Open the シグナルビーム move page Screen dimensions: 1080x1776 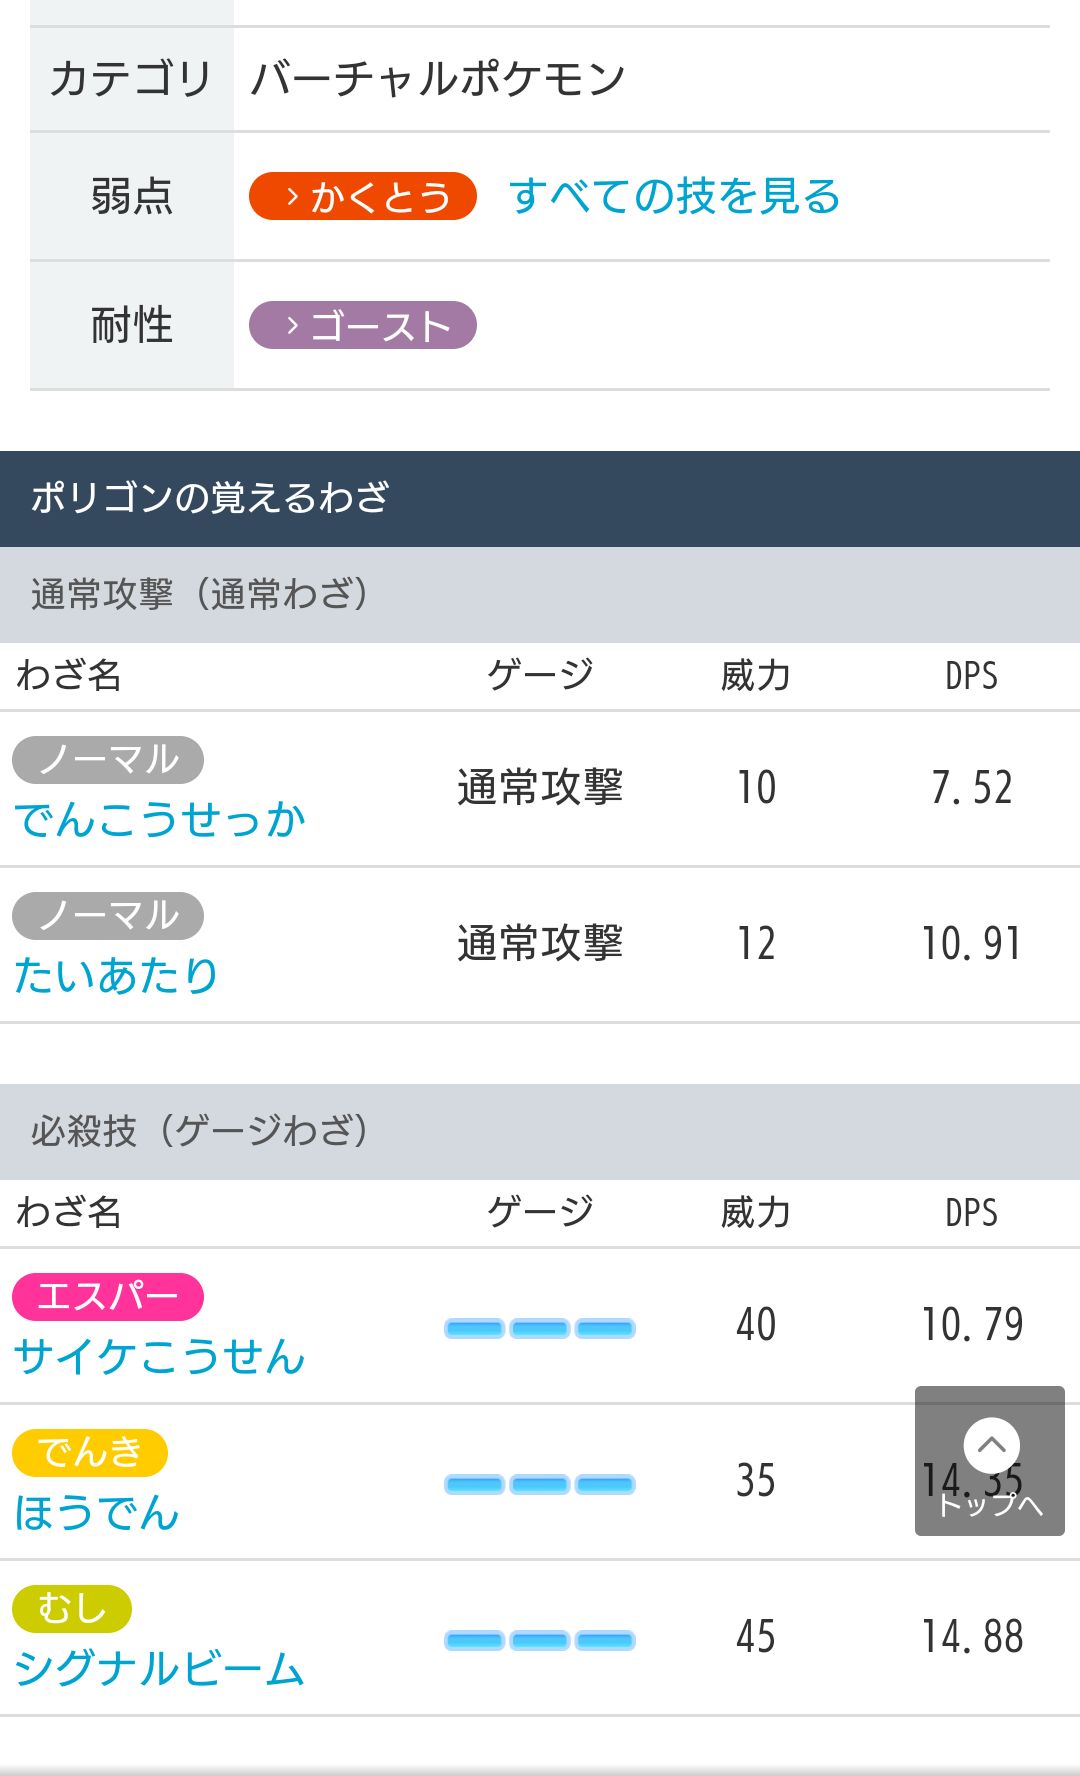coord(160,1669)
